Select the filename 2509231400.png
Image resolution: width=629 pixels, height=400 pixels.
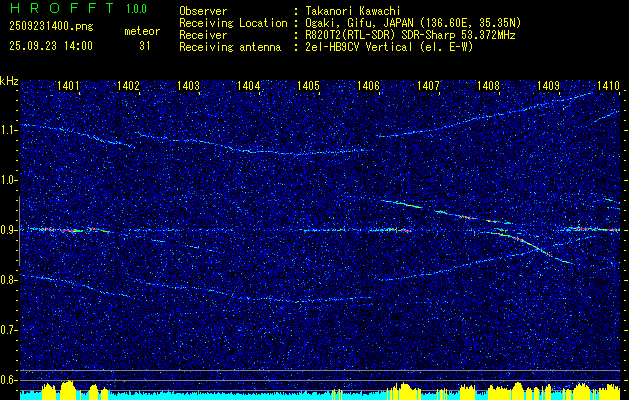click(51, 27)
